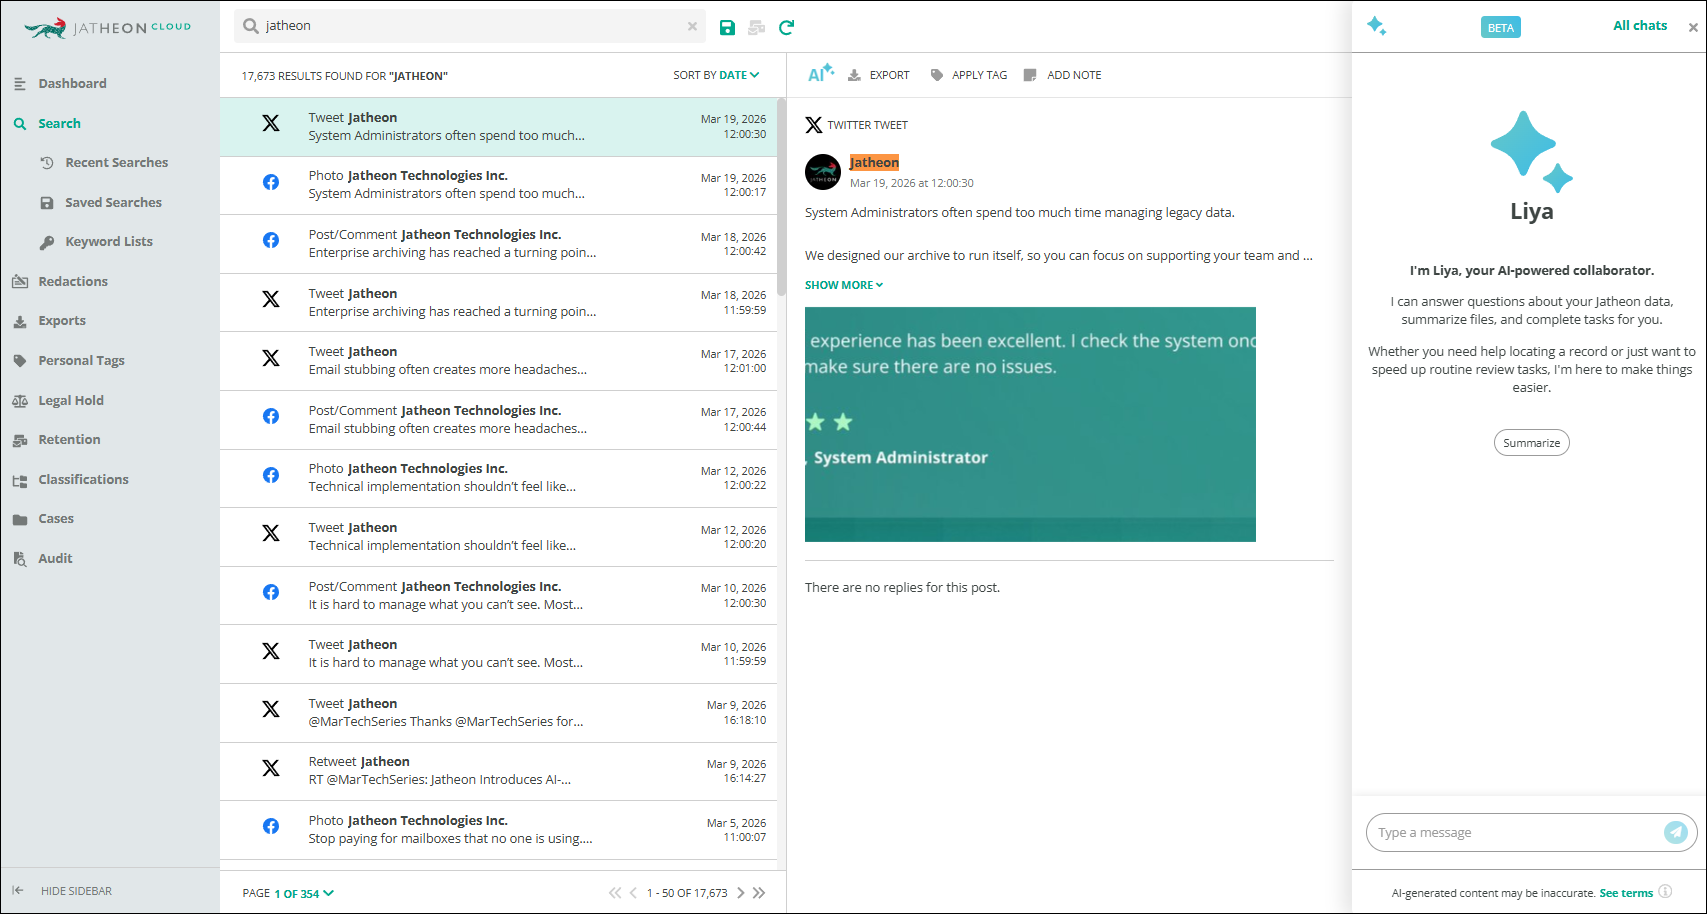
Task: Open the Sort by Date dropdown
Action: tap(716, 75)
